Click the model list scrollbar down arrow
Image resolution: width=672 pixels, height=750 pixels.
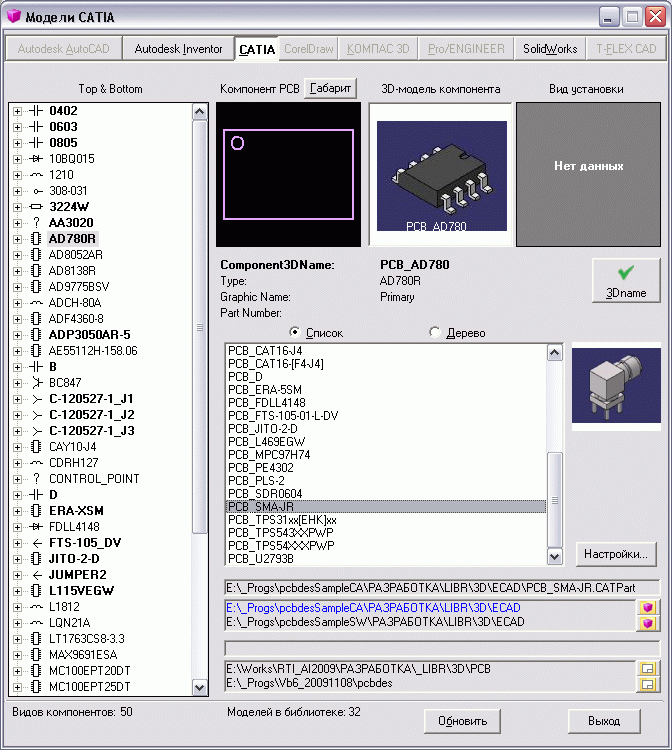point(555,556)
